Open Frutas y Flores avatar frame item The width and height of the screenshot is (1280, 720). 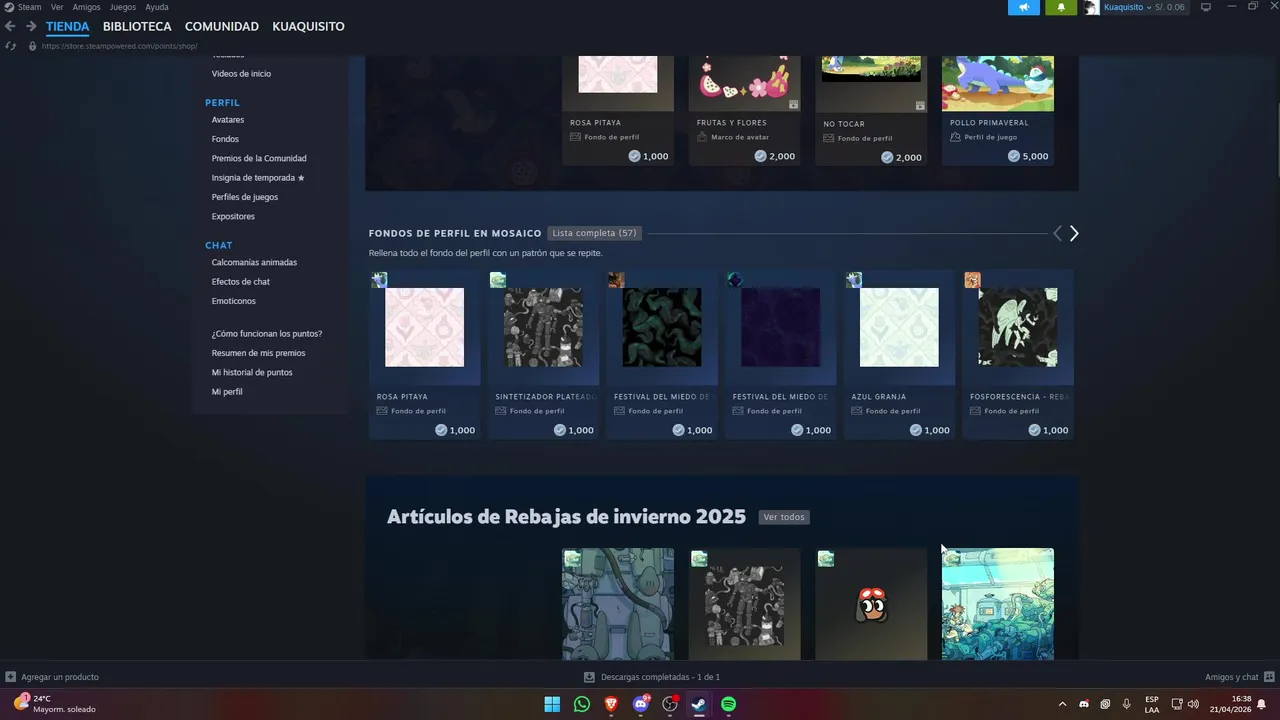tap(745, 110)
